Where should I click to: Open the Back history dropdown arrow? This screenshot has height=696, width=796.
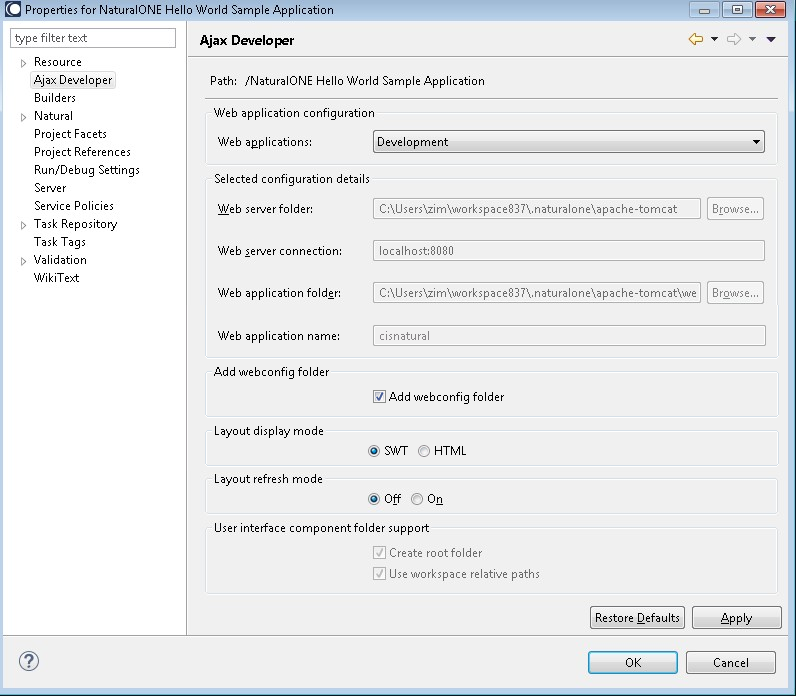714,40
